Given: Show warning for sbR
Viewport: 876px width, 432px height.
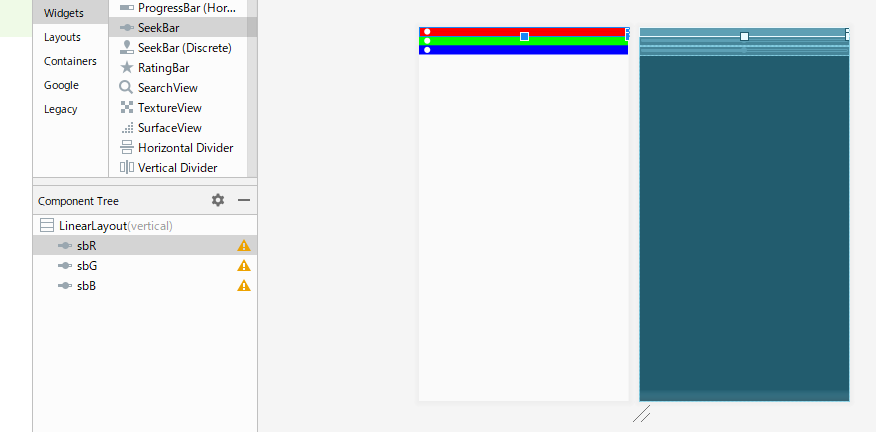Looking at the screenshot, I should [244, 245].
